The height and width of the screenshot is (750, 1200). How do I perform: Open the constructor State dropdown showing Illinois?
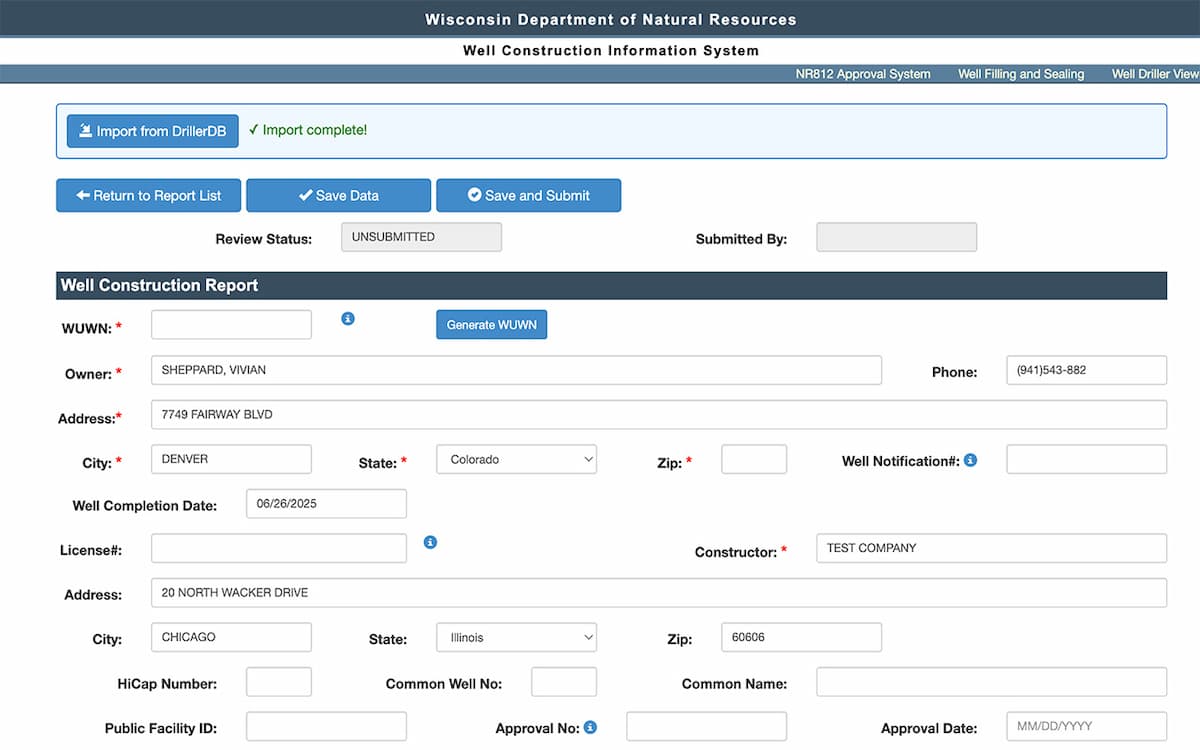516,637
